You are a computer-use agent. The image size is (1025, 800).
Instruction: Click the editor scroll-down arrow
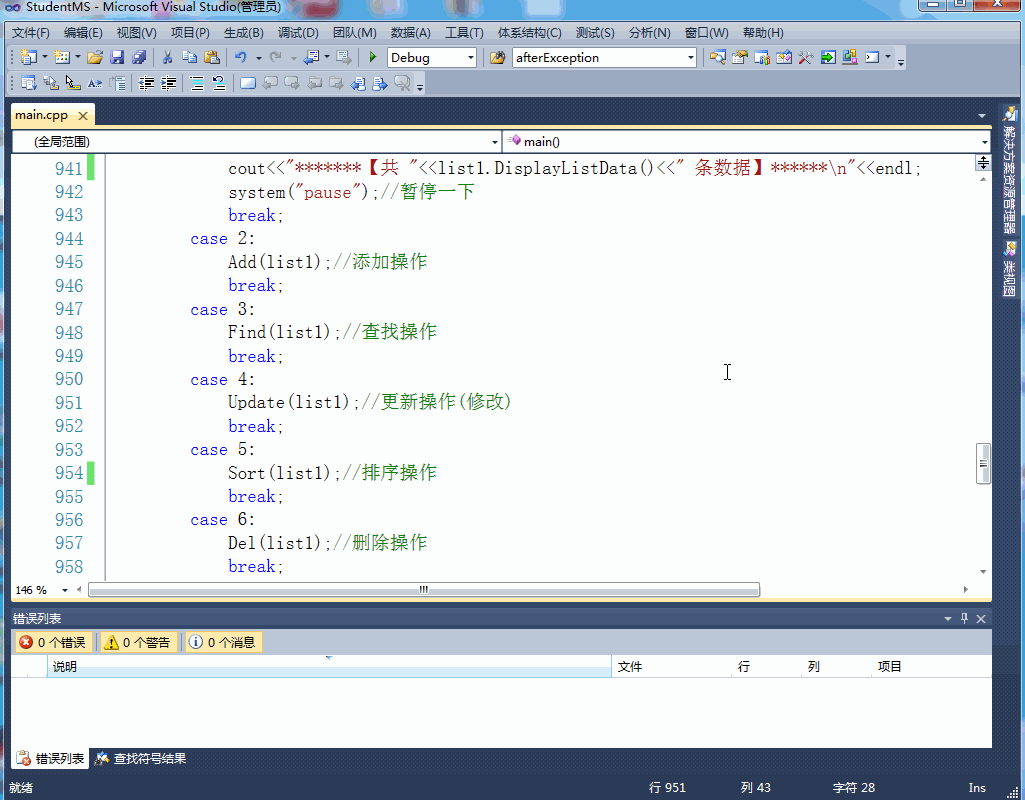pos(983,572)
